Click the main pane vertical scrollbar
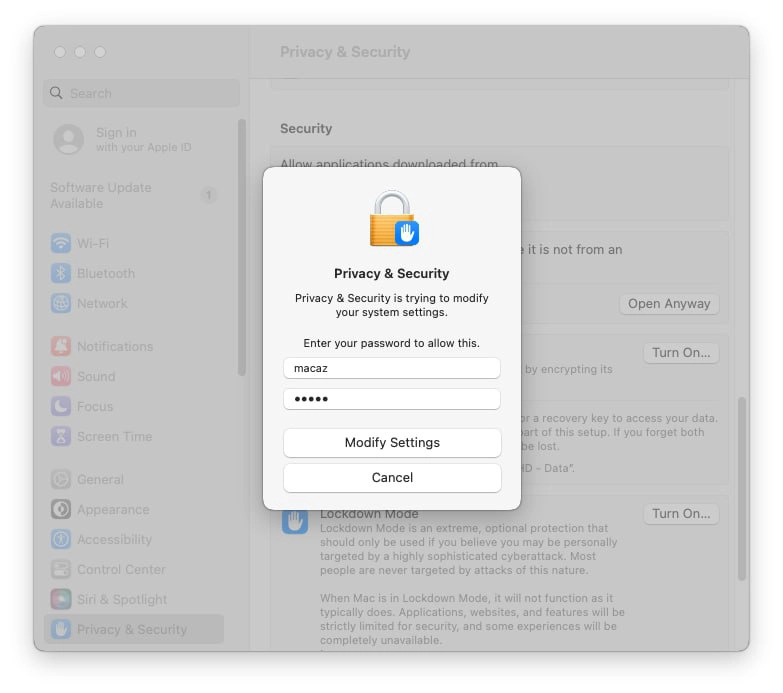783x693 pixels. pyautogui.click(x=741, y=488)
